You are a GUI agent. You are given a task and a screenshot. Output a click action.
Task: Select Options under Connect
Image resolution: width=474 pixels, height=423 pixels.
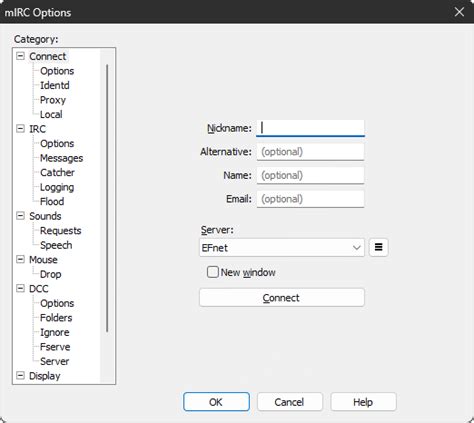point(57,71)
